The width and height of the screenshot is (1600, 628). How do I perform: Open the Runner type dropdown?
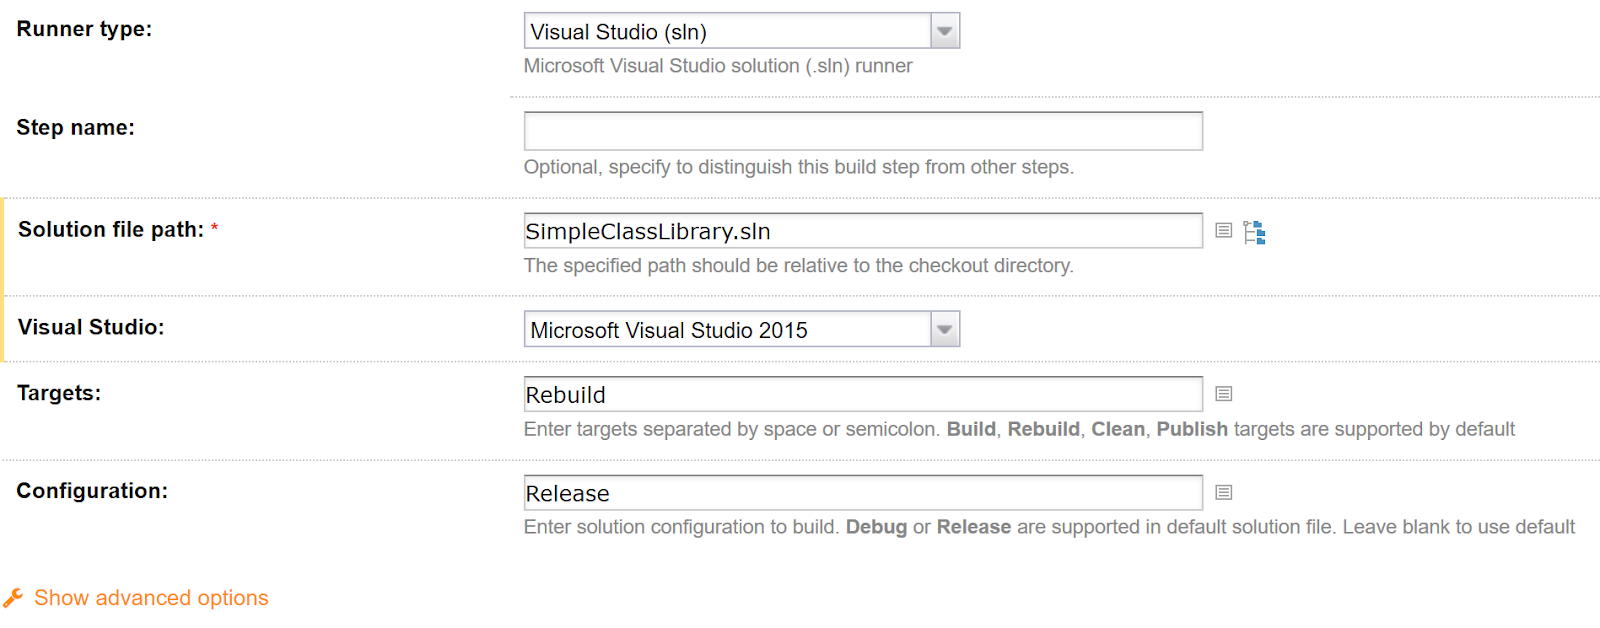741,31
